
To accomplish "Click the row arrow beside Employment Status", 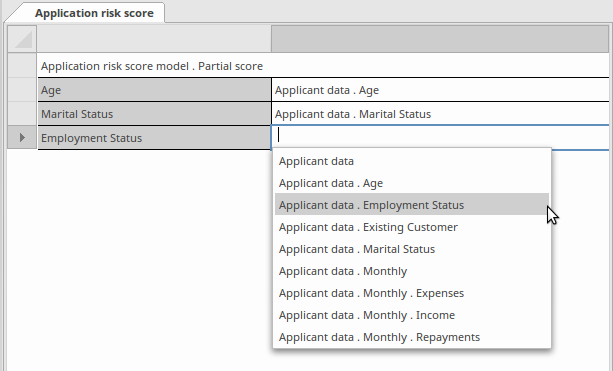I will [22, 138].
